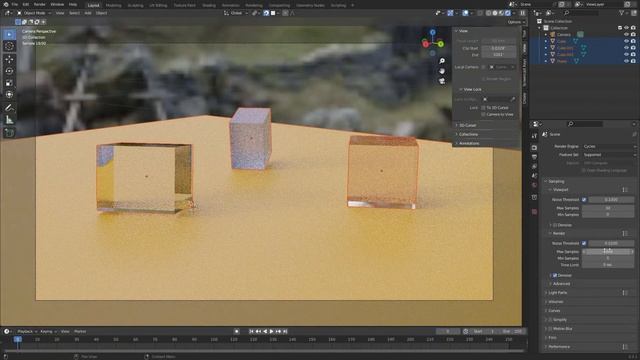Select the Add Cube tool
Screen dimensions: 640x360
(9, 133)
